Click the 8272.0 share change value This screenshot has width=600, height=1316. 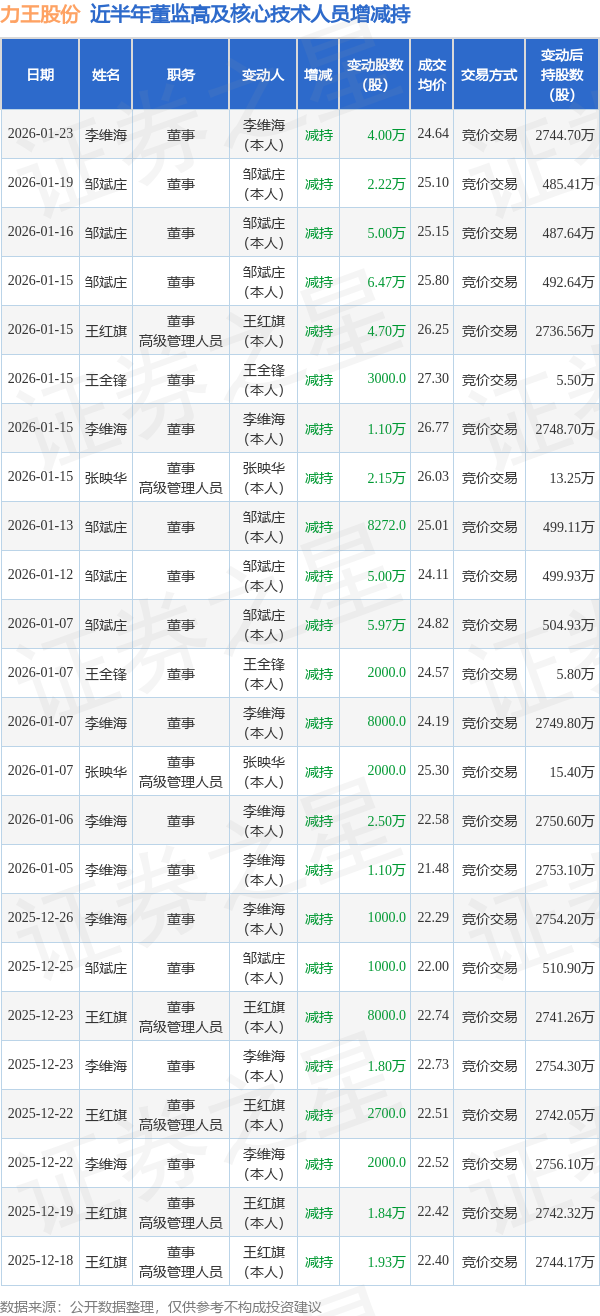[386, 526]
